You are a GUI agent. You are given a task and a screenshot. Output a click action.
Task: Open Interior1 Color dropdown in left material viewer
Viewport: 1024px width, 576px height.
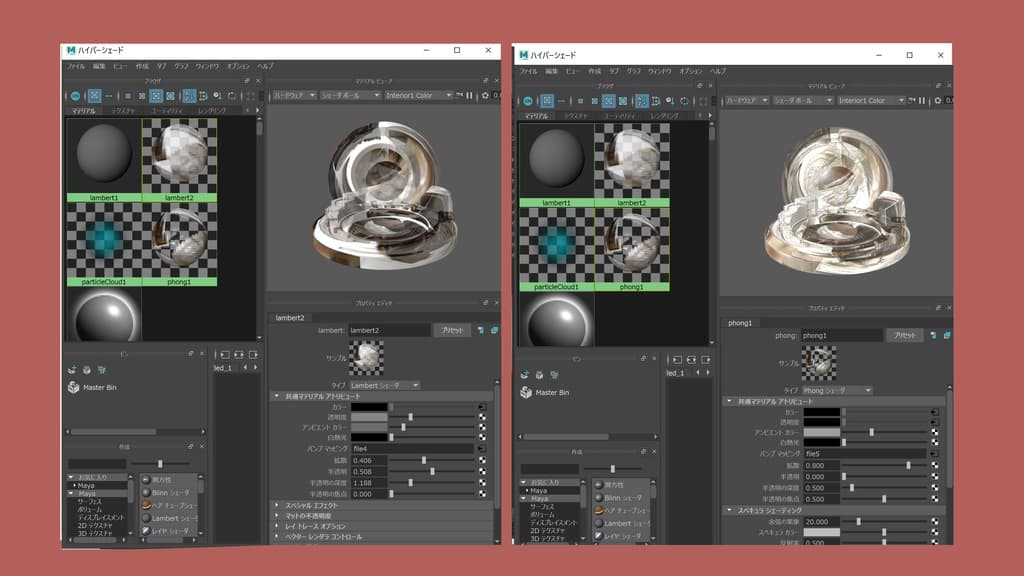point(418,95)
